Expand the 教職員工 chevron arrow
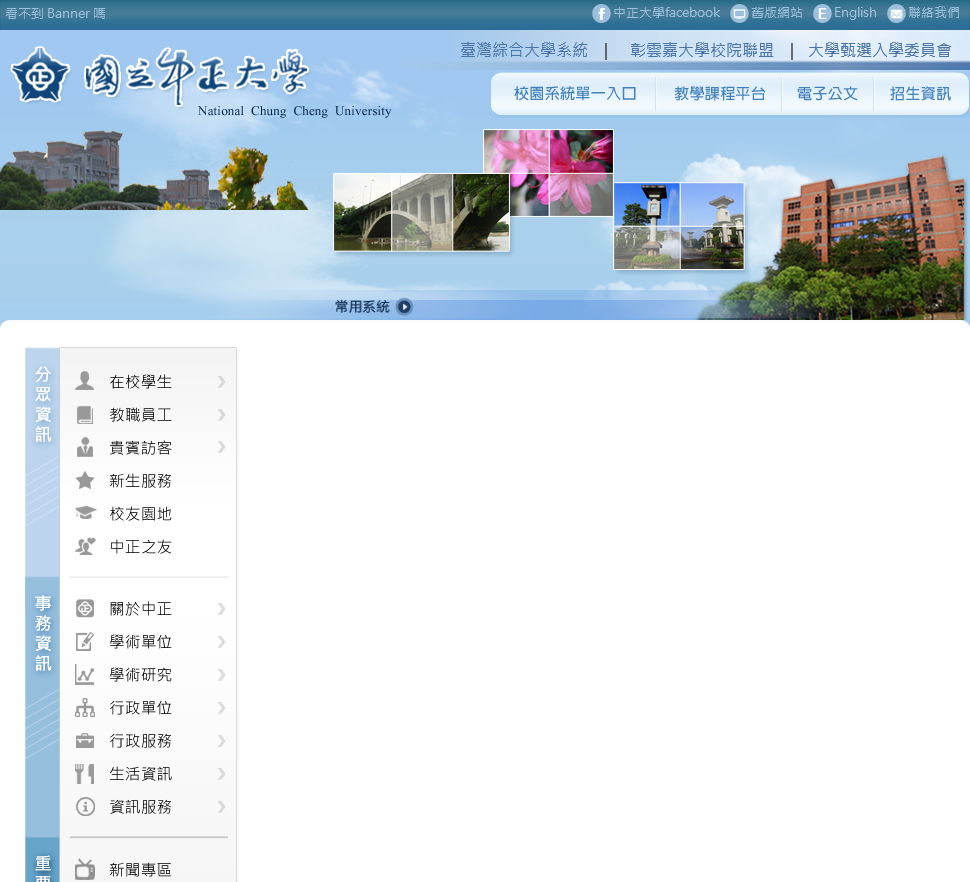Image resolution: width=970 pixels, height=882 pixels. pos(221,415)
